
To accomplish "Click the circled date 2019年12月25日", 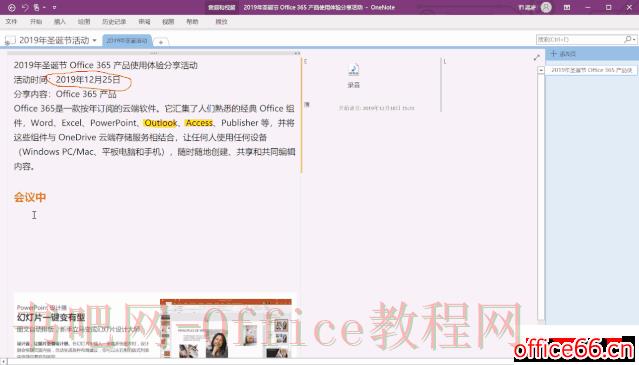I will [88, 80].
